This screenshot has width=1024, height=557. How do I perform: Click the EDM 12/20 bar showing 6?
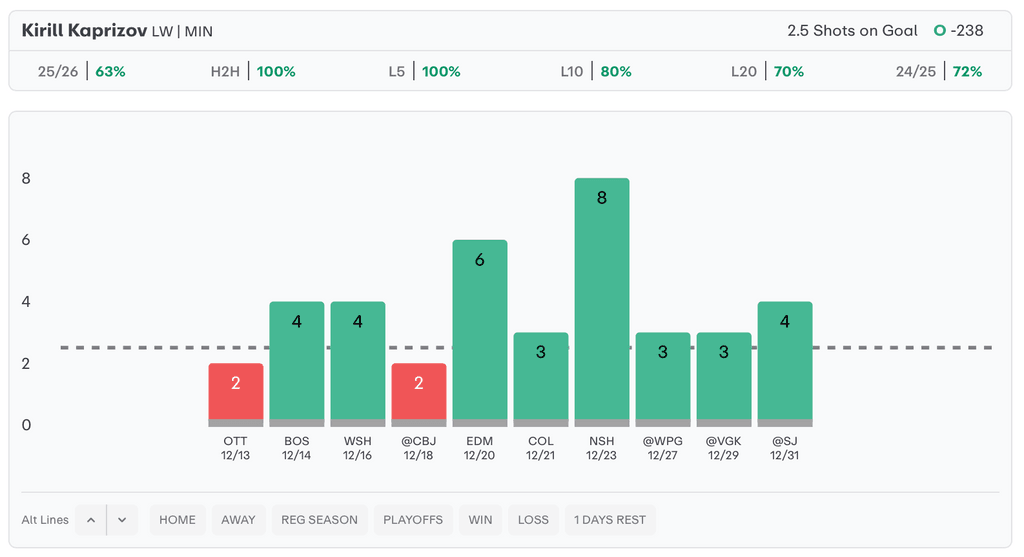coord(480,332)
